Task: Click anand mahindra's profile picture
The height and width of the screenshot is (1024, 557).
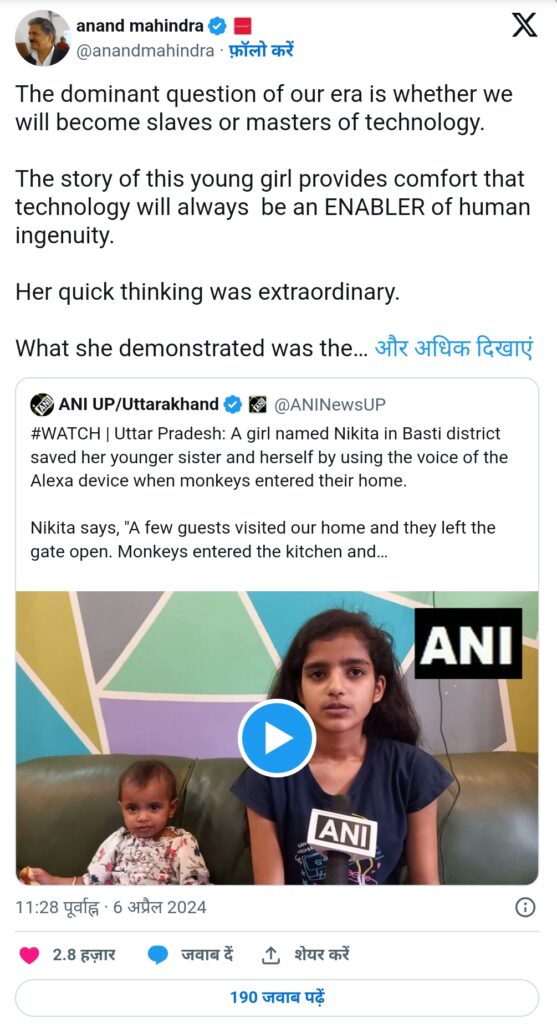Action: point(42,39)
